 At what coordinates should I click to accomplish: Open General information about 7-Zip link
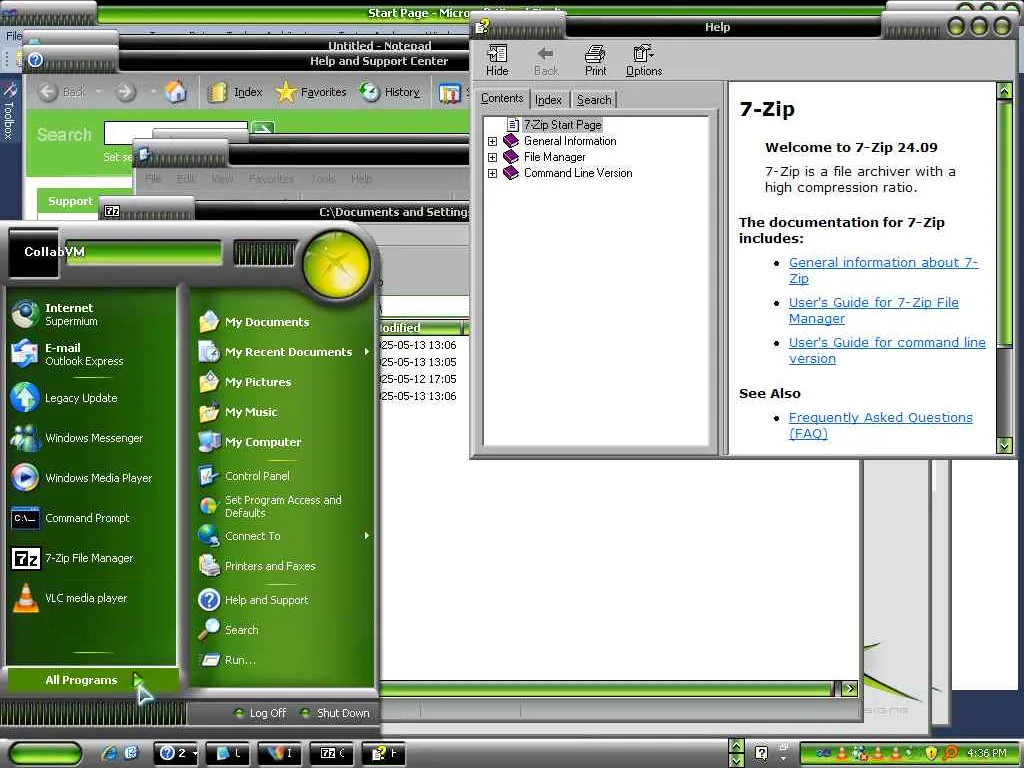(883, 270)
